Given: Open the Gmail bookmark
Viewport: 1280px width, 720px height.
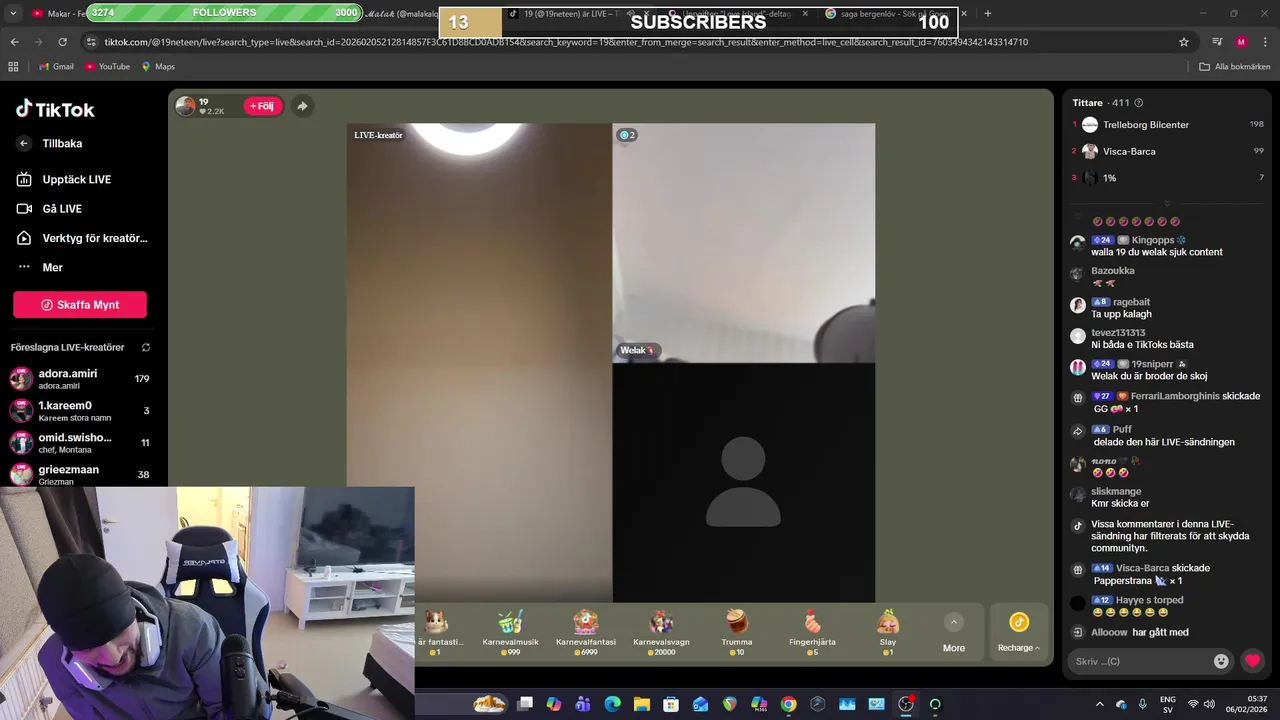Looking at the screenshot, I should [56, 67].
